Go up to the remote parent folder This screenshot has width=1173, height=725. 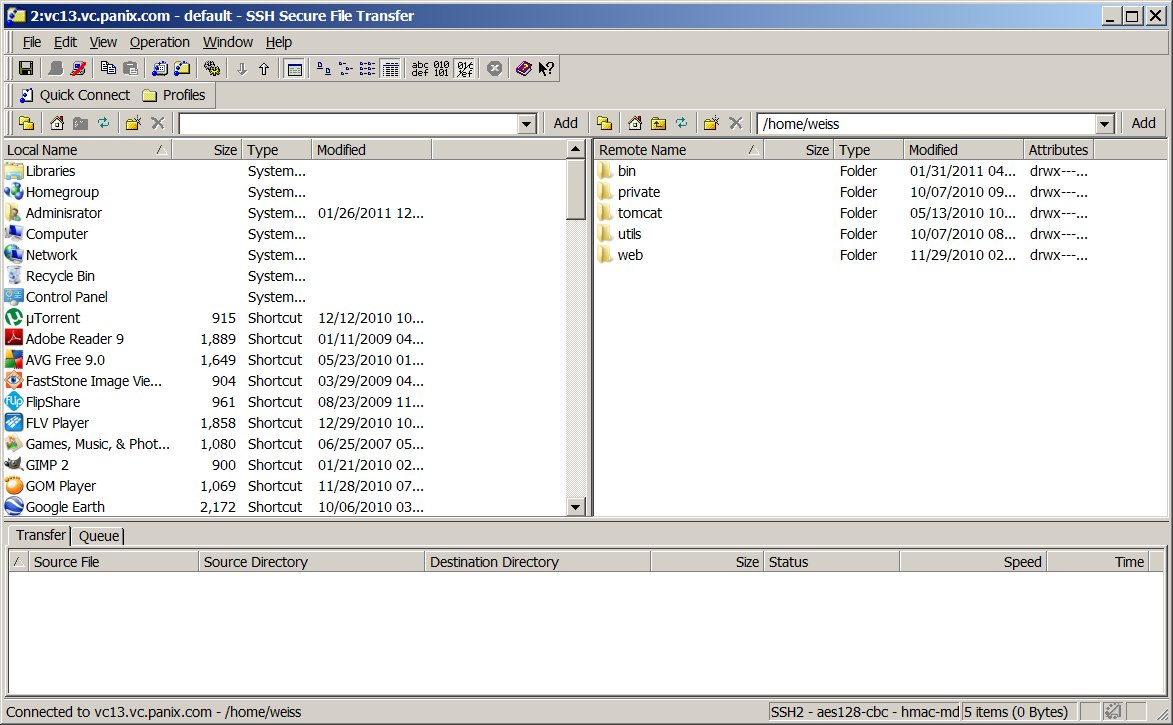pos(658,123)
